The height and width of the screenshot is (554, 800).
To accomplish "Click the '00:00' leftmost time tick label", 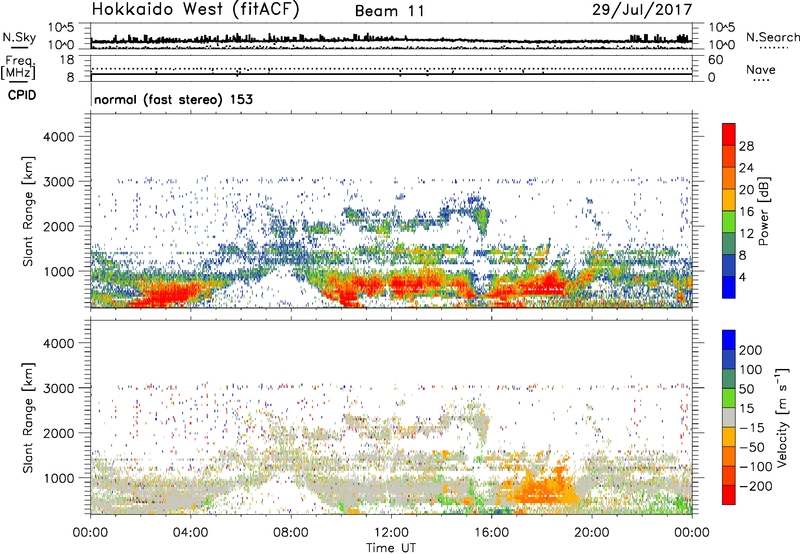I will pos(90,533).
